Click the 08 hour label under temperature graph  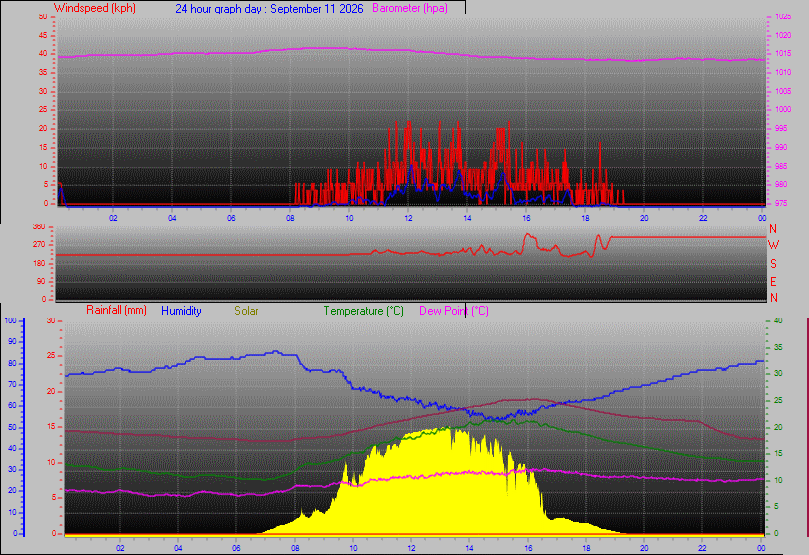click(x=295, y=548)
